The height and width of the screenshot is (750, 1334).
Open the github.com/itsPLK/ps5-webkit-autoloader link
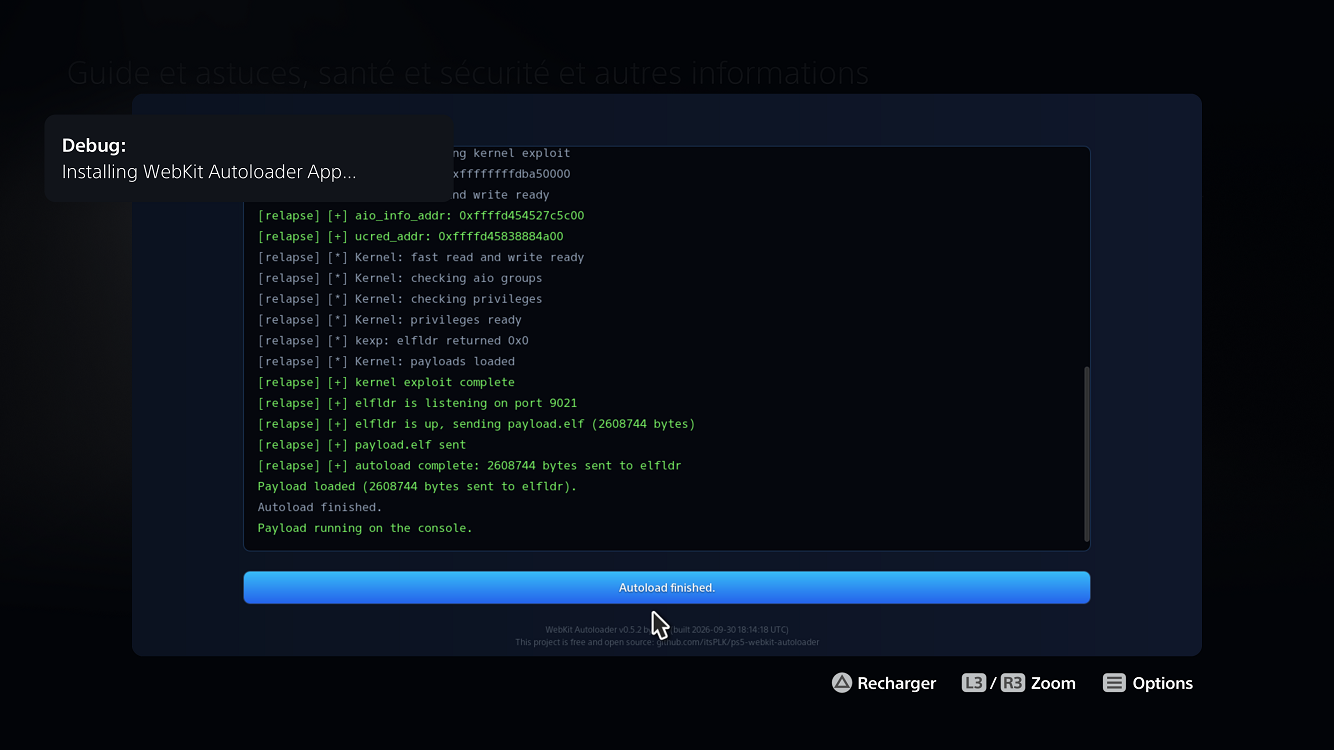pos(737,642)
